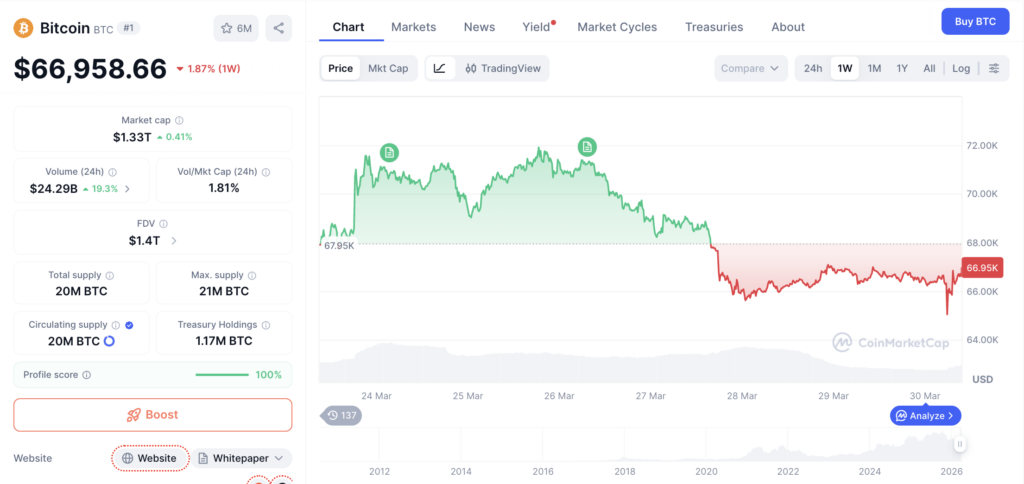
Task: Click info icon beside Volume (24h)
Action: click(112, 172)
